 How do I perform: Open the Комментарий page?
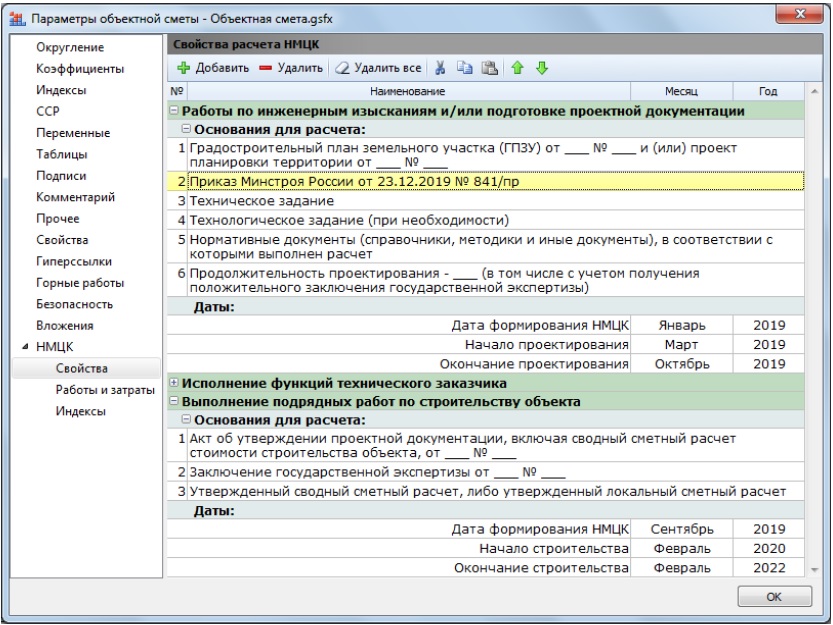click(x=75, y=197)
